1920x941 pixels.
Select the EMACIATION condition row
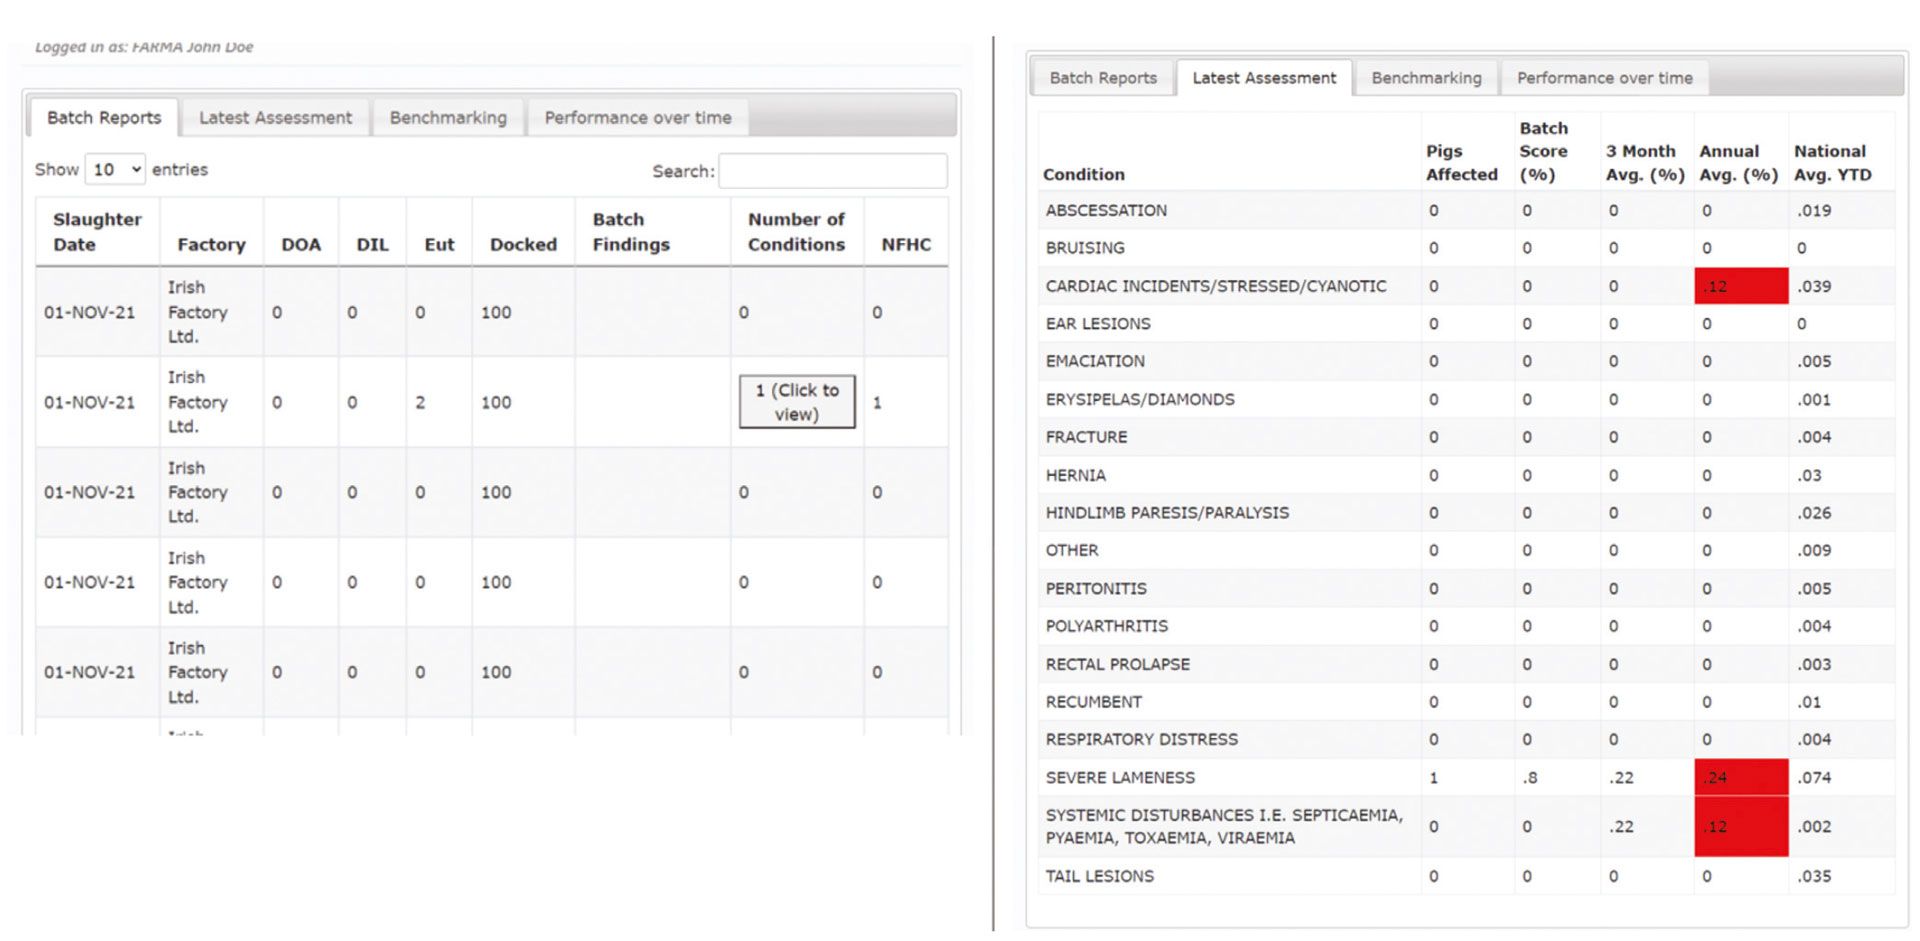click(1466, 361)
